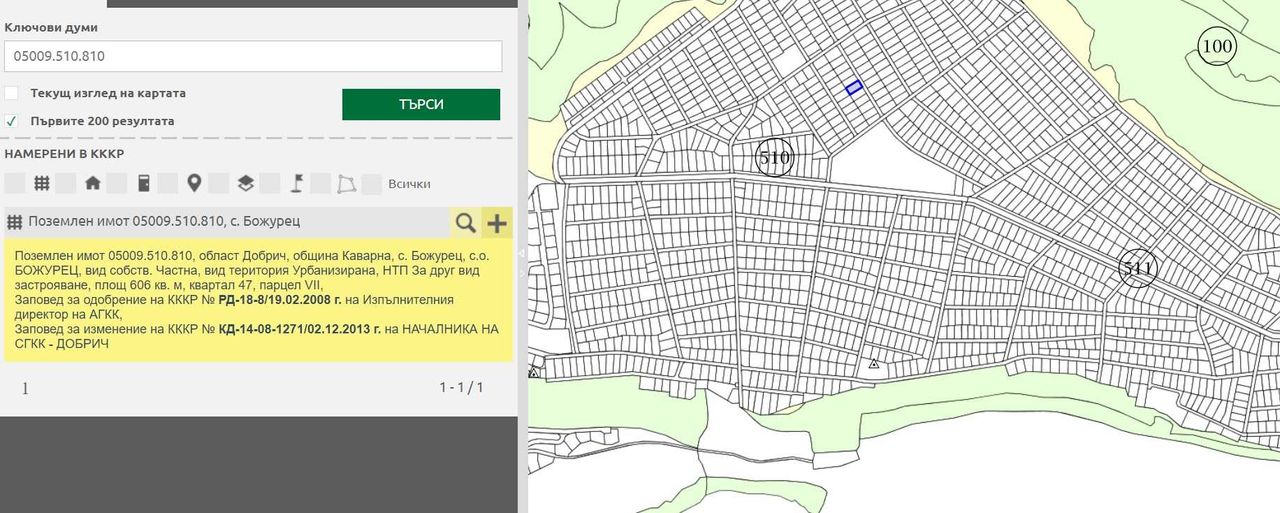The image size is (1280, 513).
Task: Select the blue highlighted parcel on map
Action: tap(854, 88)
